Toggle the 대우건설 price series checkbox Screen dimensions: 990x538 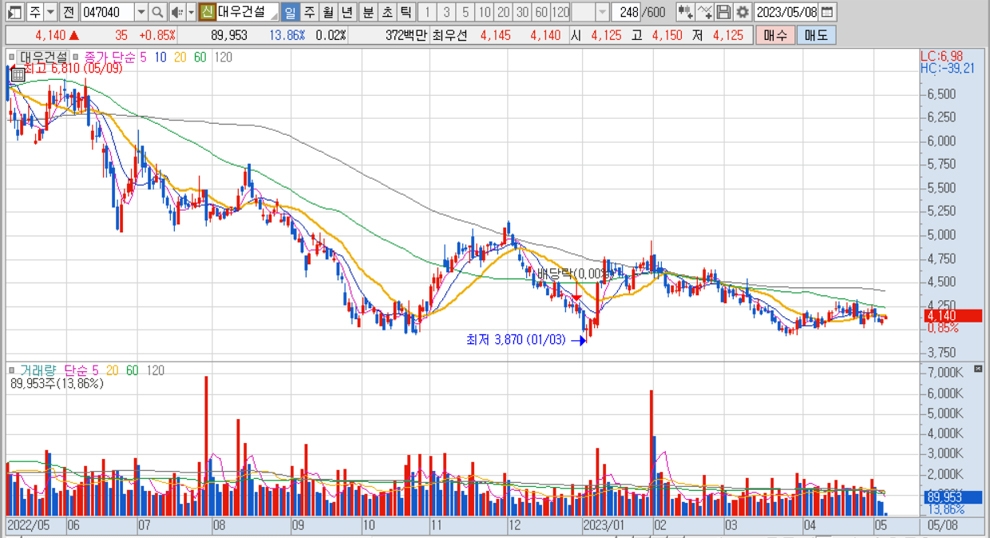(13, 58)
